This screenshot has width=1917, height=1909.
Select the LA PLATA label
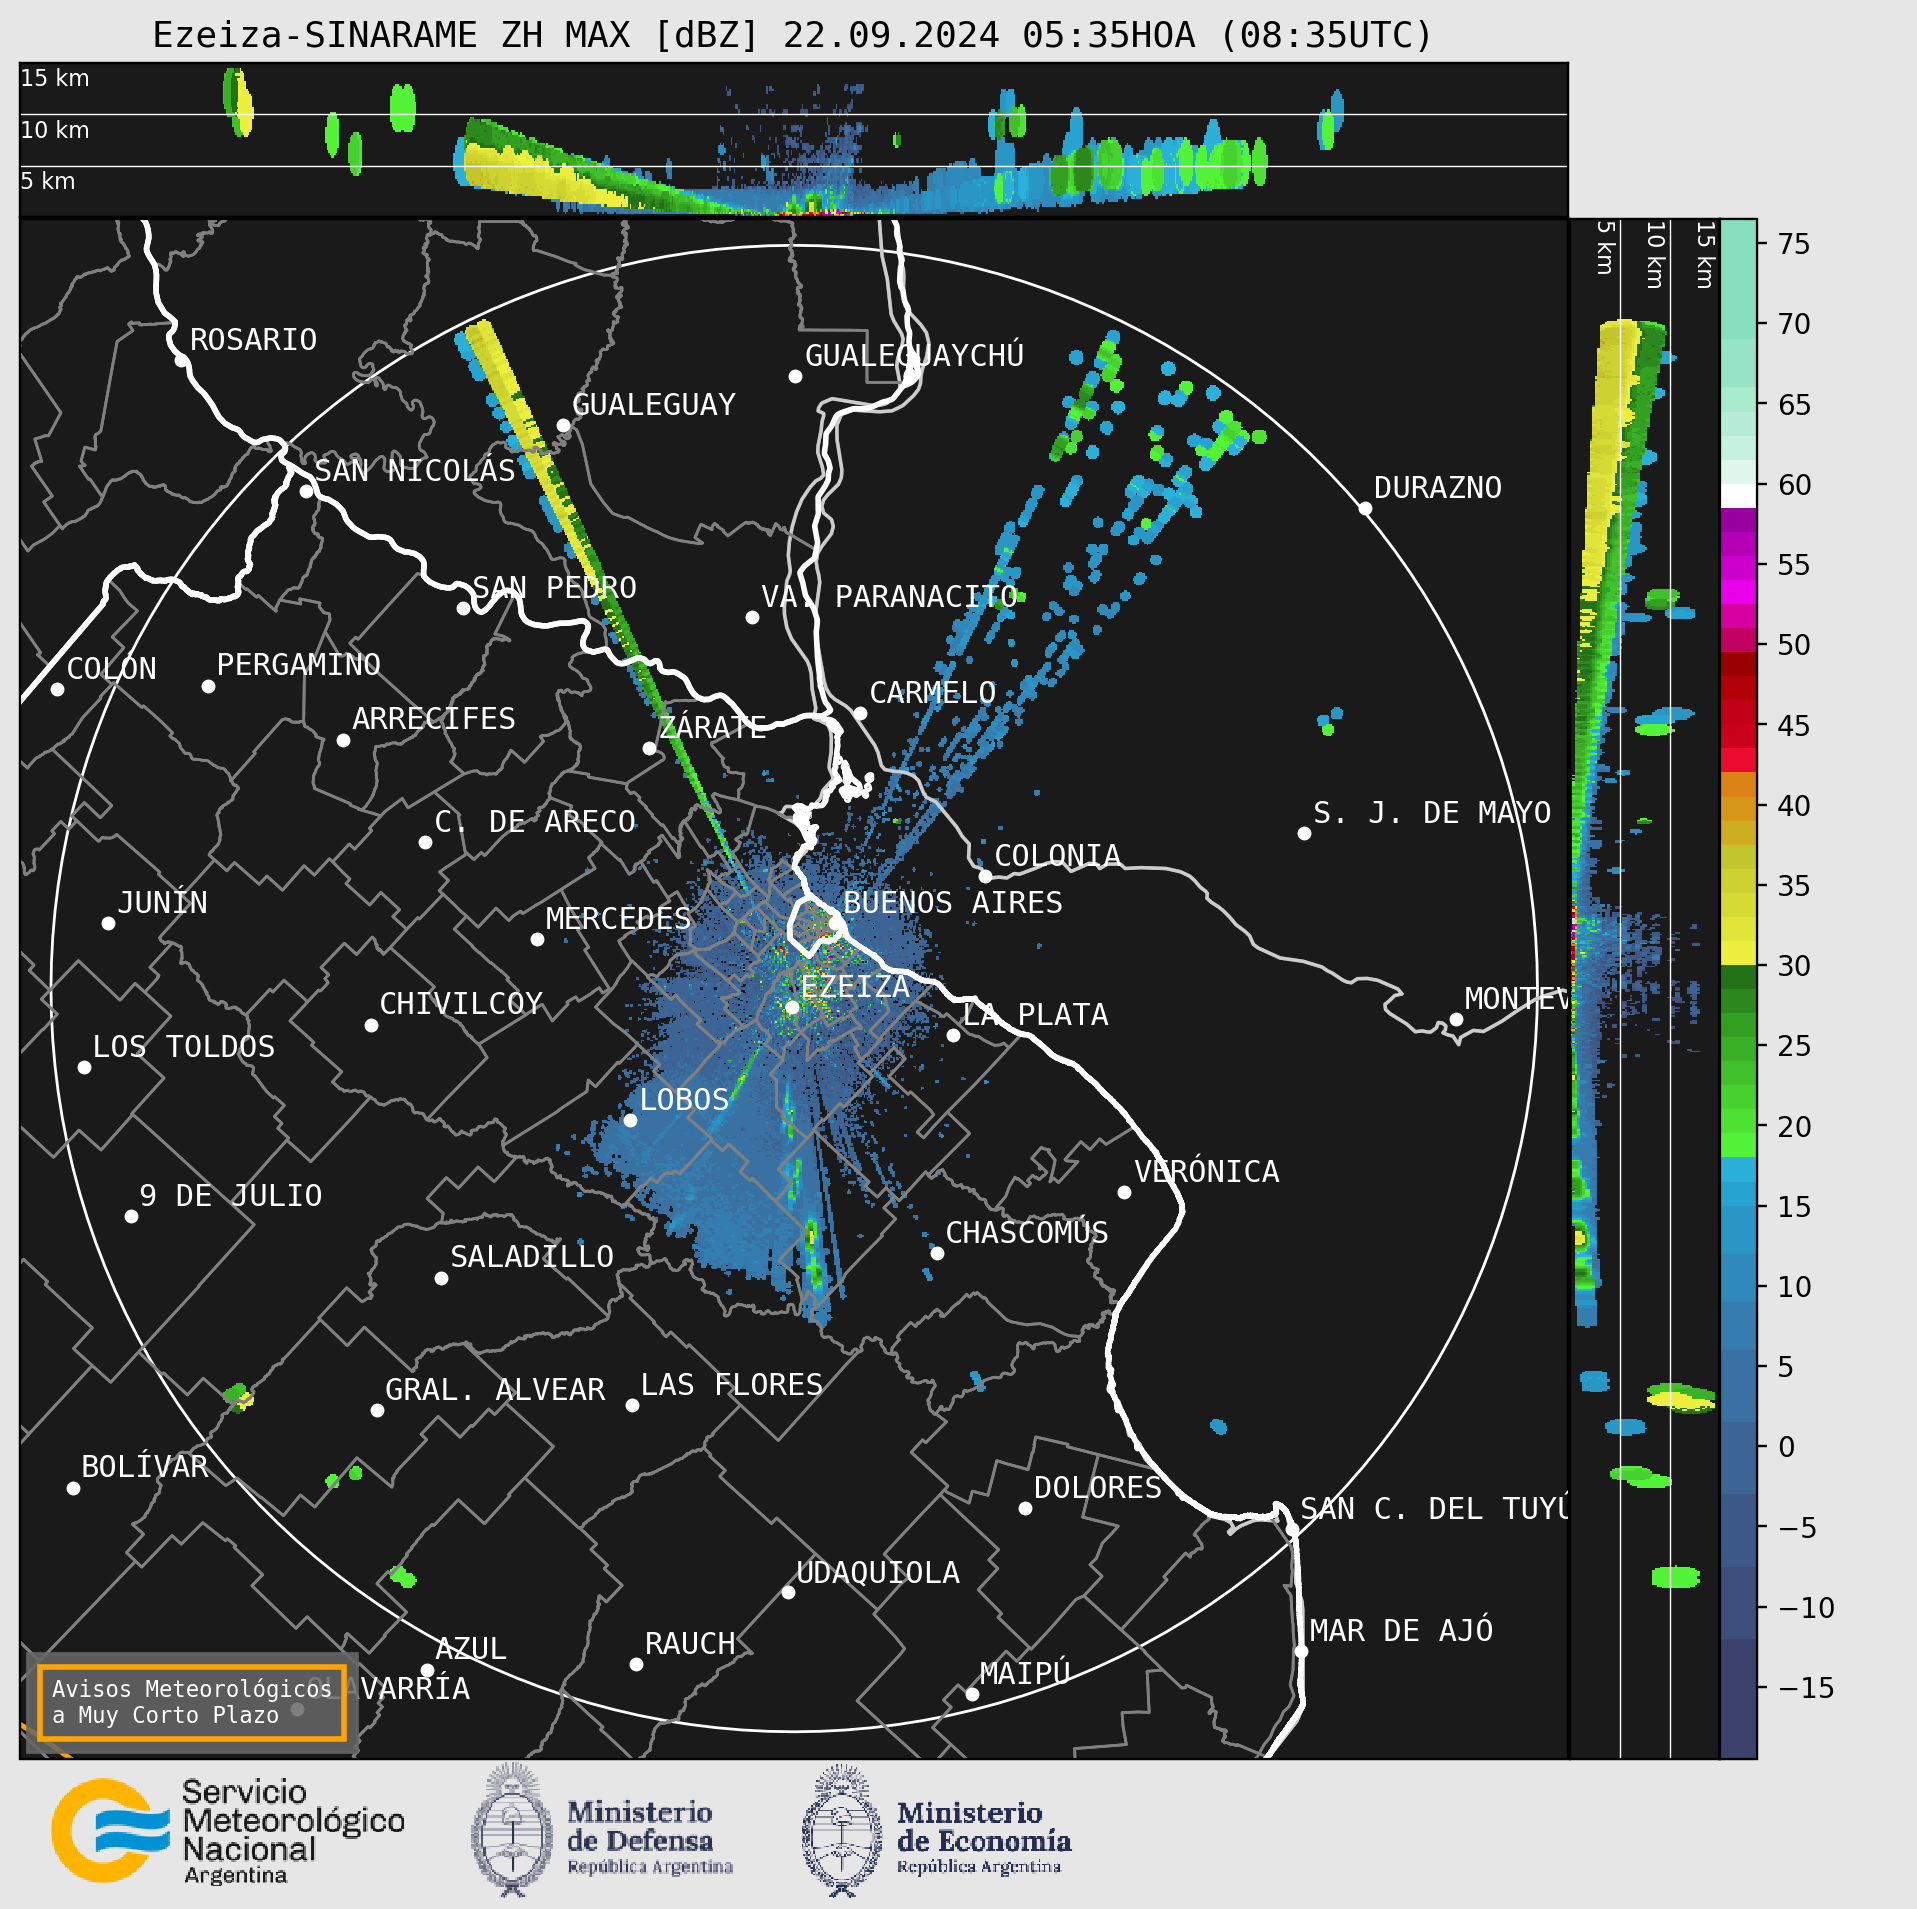click(x=1035, y=1015)
